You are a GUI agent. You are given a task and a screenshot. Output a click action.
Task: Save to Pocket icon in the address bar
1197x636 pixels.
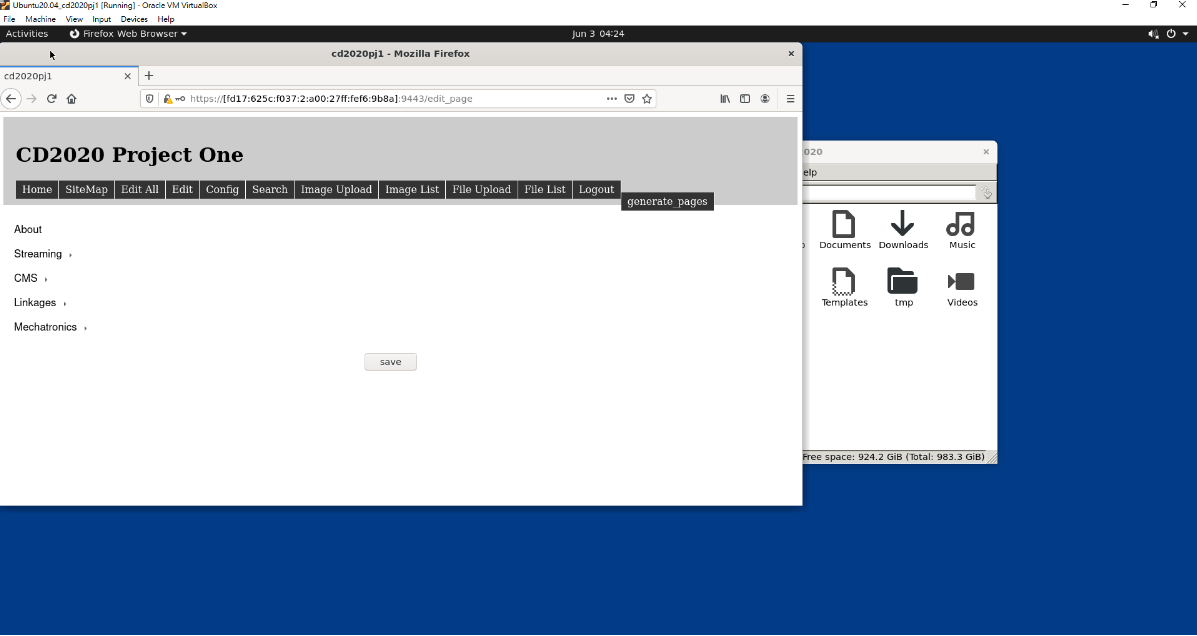coord(629,99)
